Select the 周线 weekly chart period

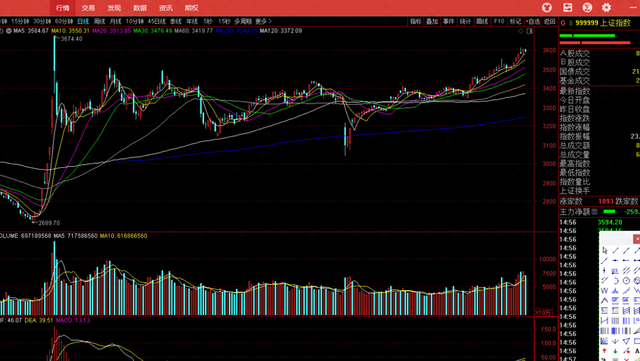[x=99, y=21]
